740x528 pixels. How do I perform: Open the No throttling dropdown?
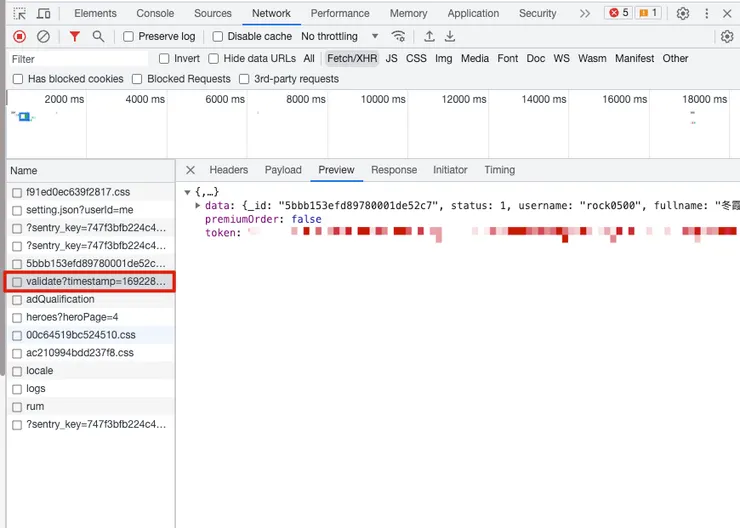point(340,36)
